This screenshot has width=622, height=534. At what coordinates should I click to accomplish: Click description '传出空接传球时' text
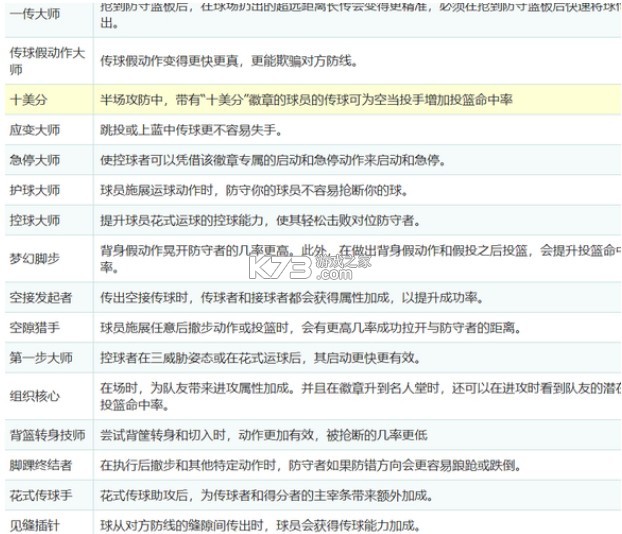144,297
